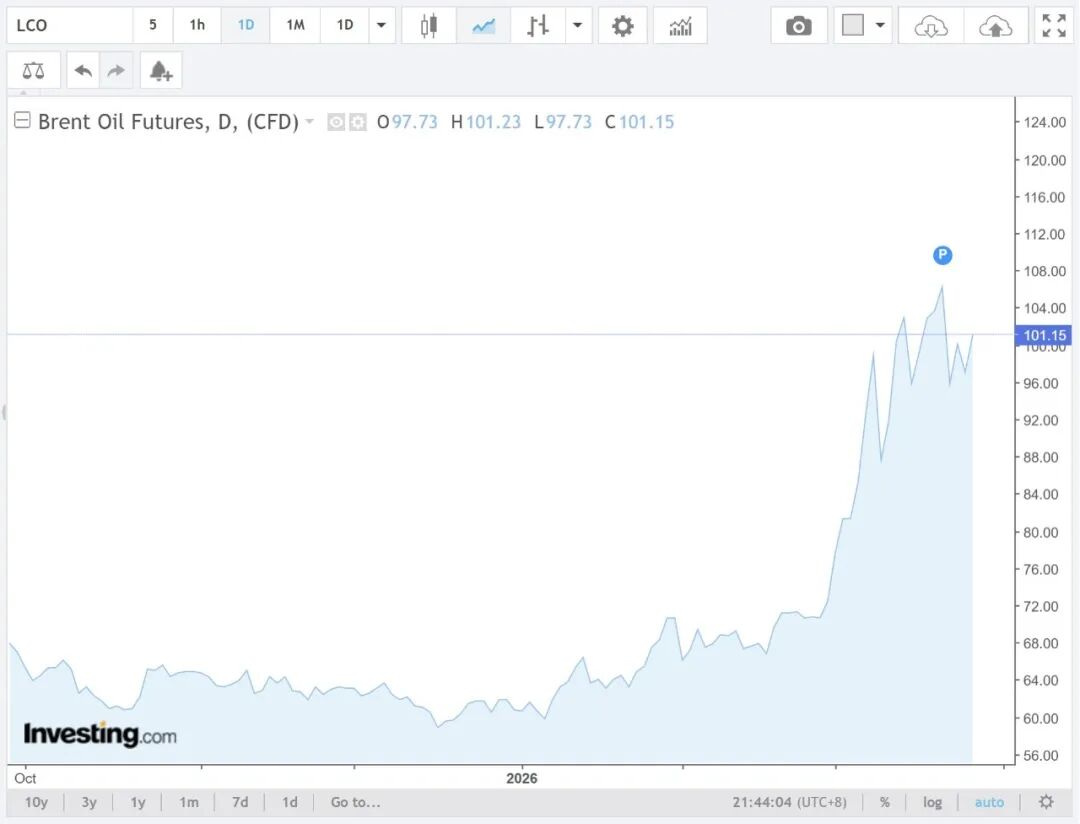Click the load chart cloud download icon
This screenshot has height=824, width=1080.
tap(931, 26)
